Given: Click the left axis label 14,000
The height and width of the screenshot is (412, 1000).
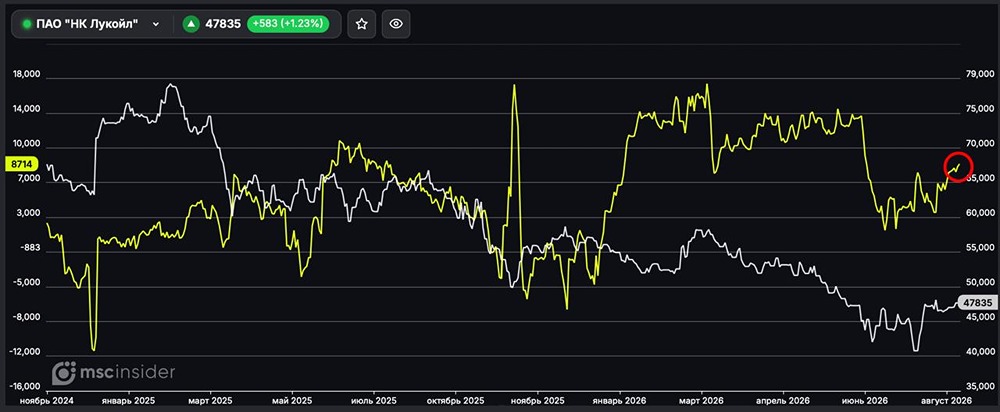Looking at the screenshot, I should (27, 110).
